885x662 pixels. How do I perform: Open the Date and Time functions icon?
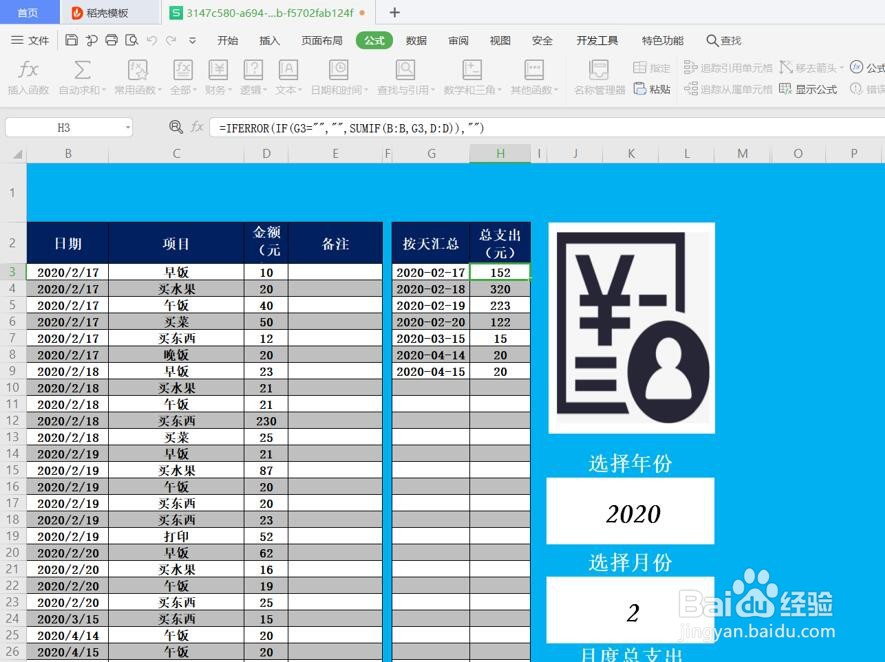point(337,80)
